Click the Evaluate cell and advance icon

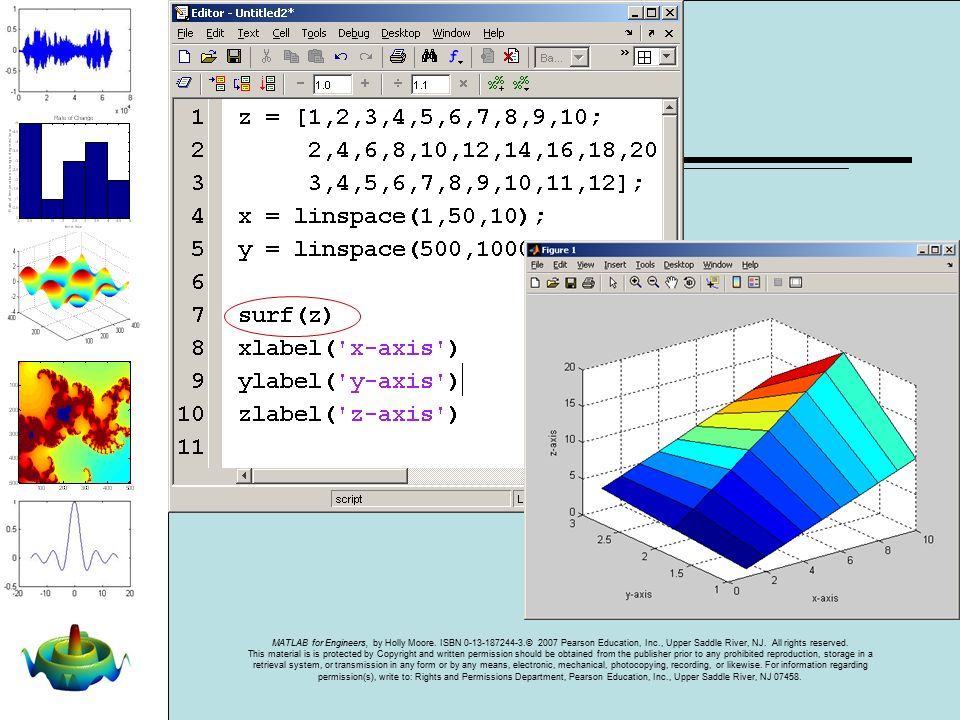[242, 83]
